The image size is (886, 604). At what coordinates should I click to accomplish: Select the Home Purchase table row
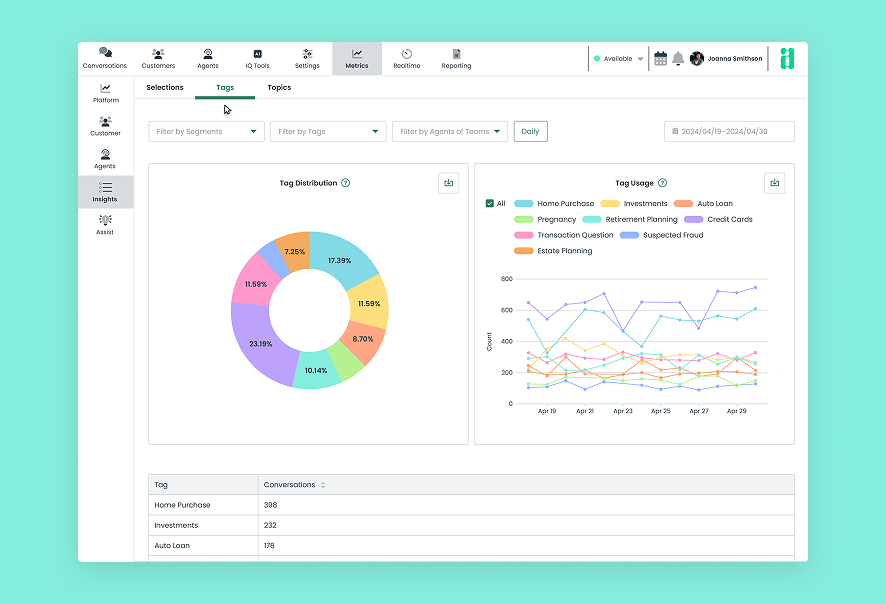coord(471,505)
